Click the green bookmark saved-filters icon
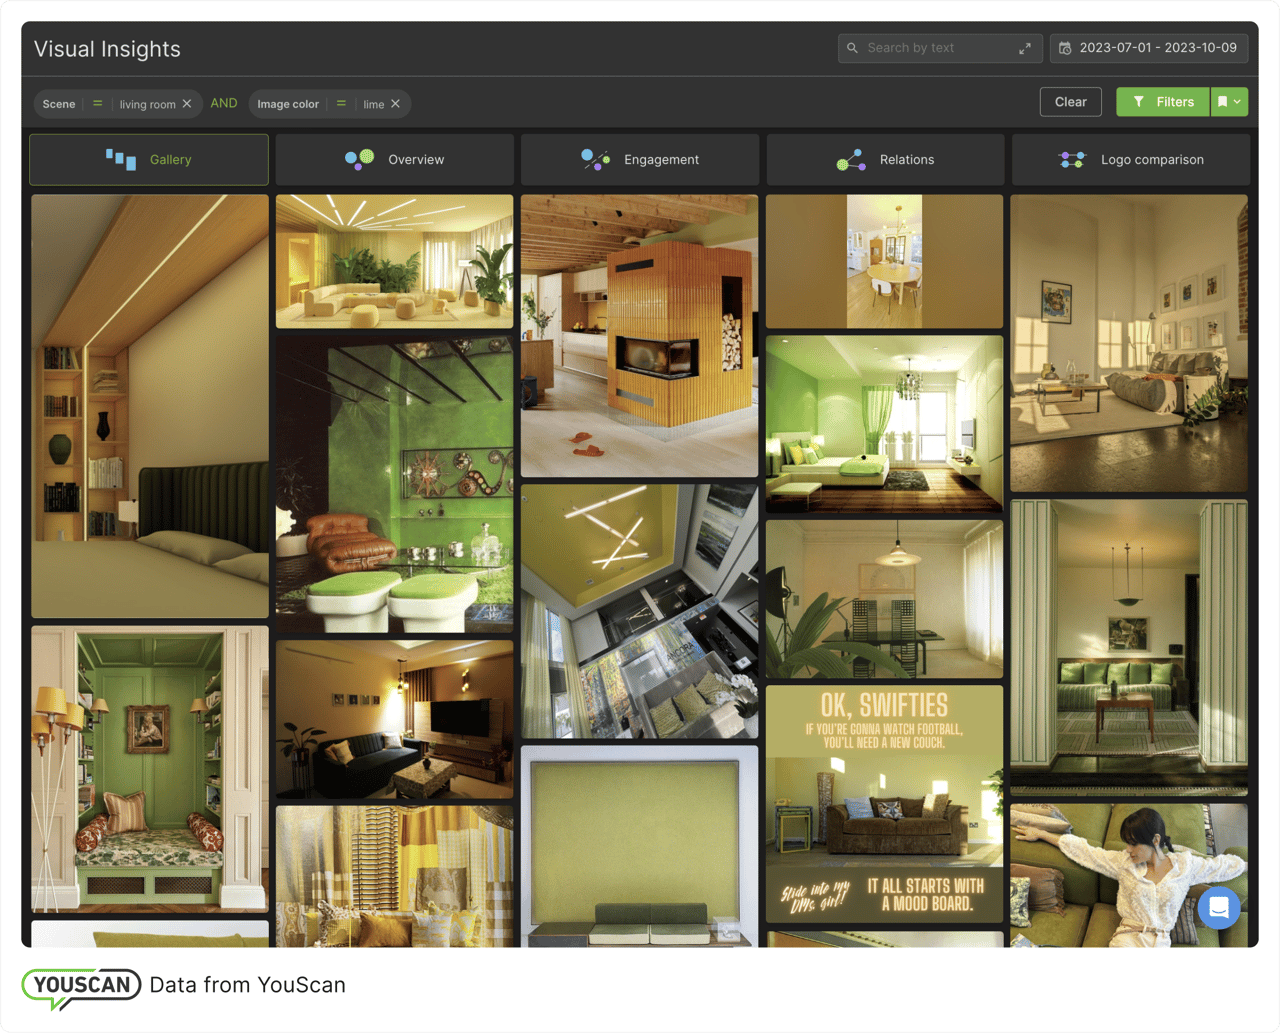 coord(1224,101)
